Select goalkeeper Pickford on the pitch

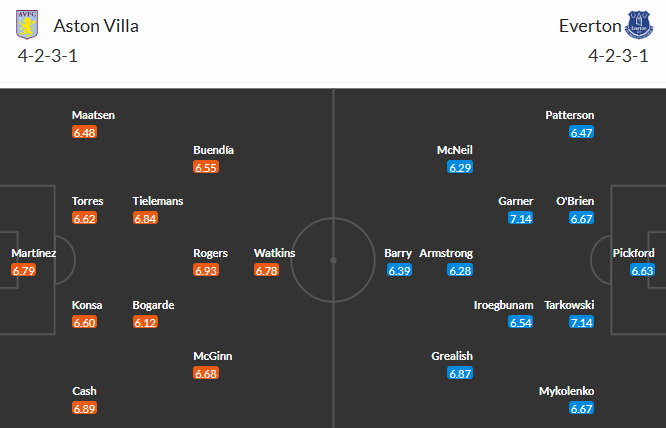[x=634, y=253]
